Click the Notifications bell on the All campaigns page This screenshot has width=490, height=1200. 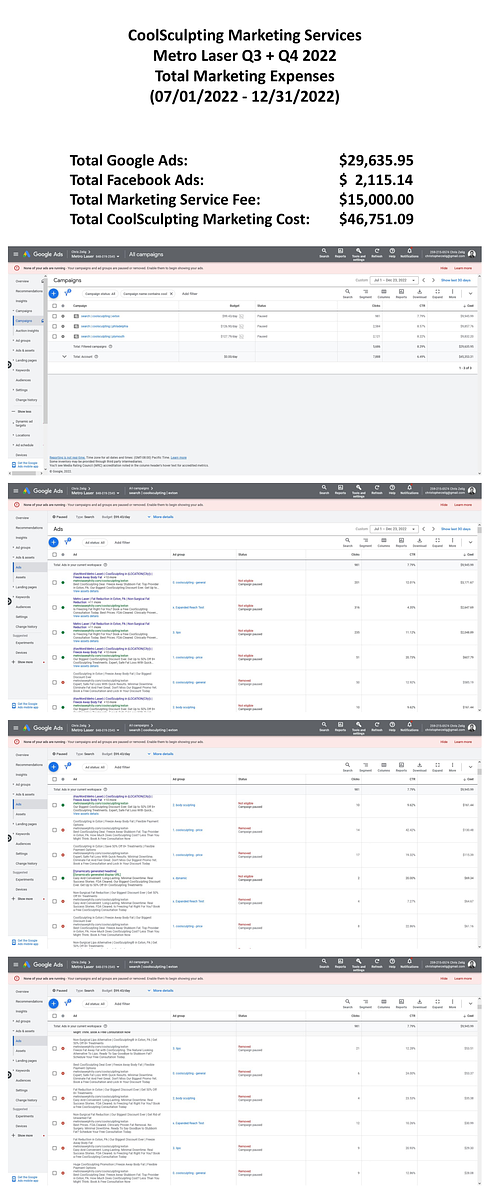tap(409, 251)
